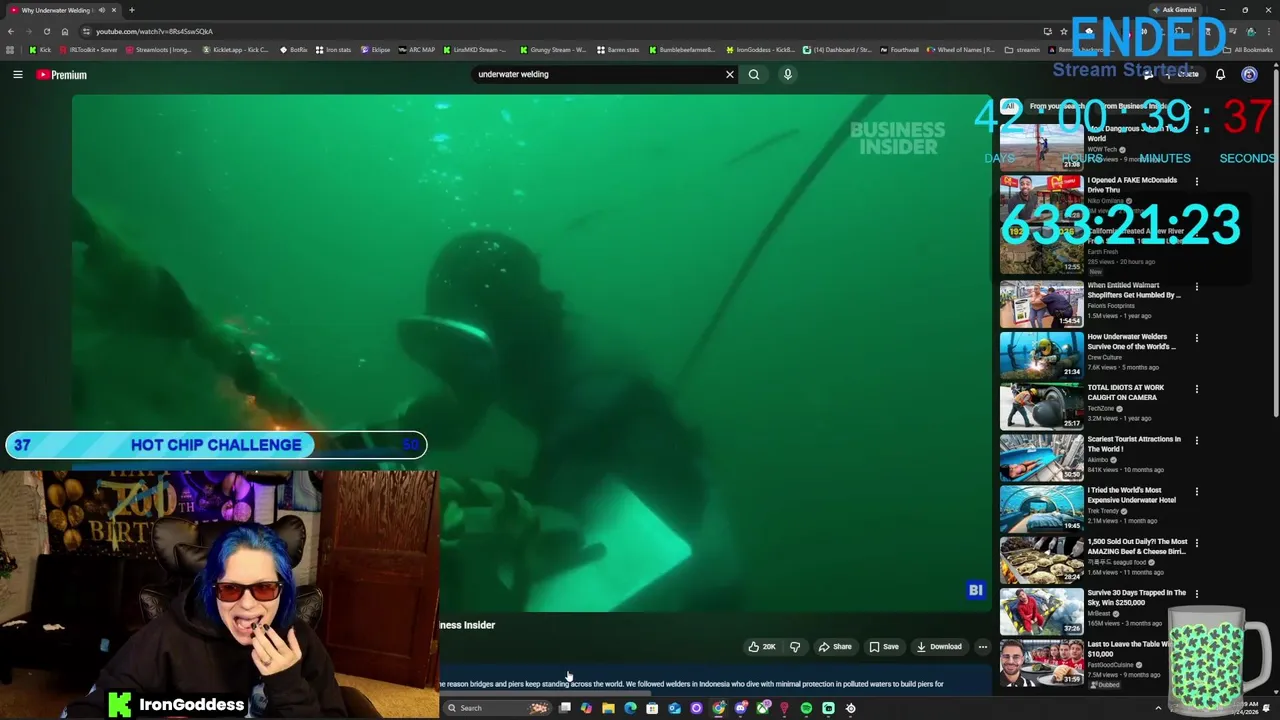Bookmark this page with the star
The width and height of the screenshot is (1280, 720).
1064,31
